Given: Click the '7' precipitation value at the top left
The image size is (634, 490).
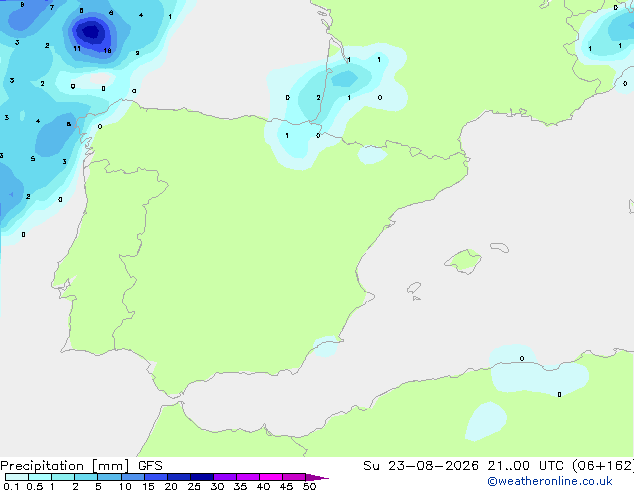Looking at the screenshot, I should pyautogui.click(x=52, y=7).
